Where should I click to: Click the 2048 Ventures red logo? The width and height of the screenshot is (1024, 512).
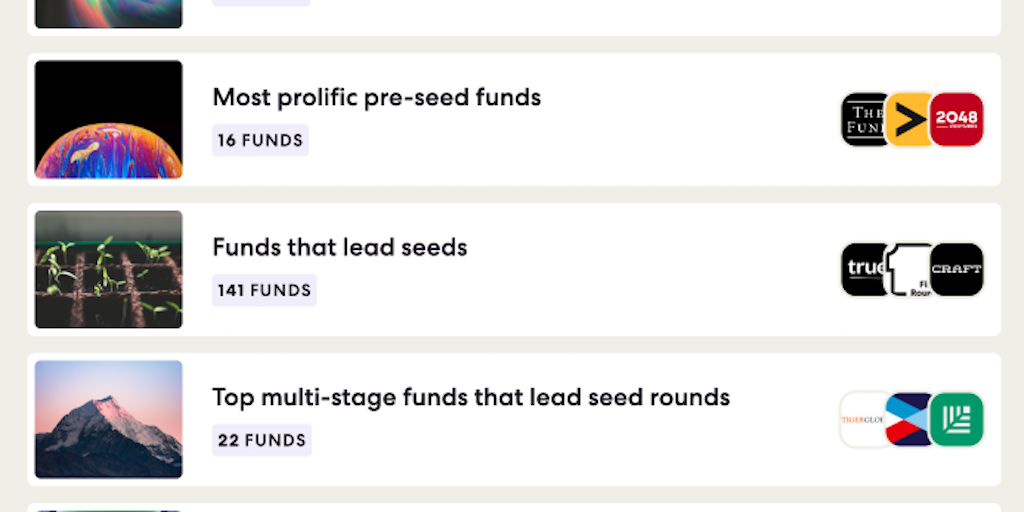957,120
